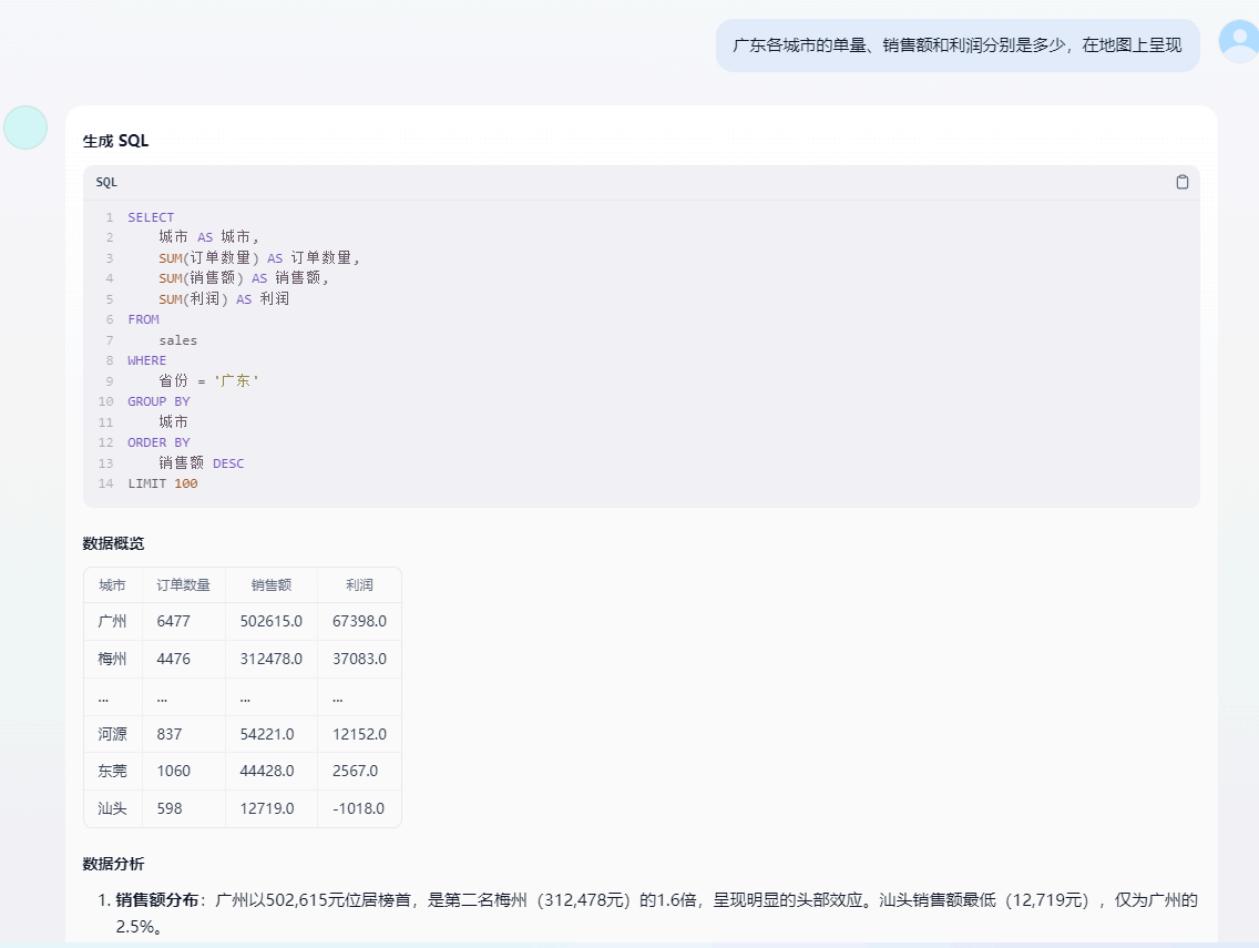Select the user question message bubble
Viewport: 1259px width, 948px height.
click(x=957, y=46)
